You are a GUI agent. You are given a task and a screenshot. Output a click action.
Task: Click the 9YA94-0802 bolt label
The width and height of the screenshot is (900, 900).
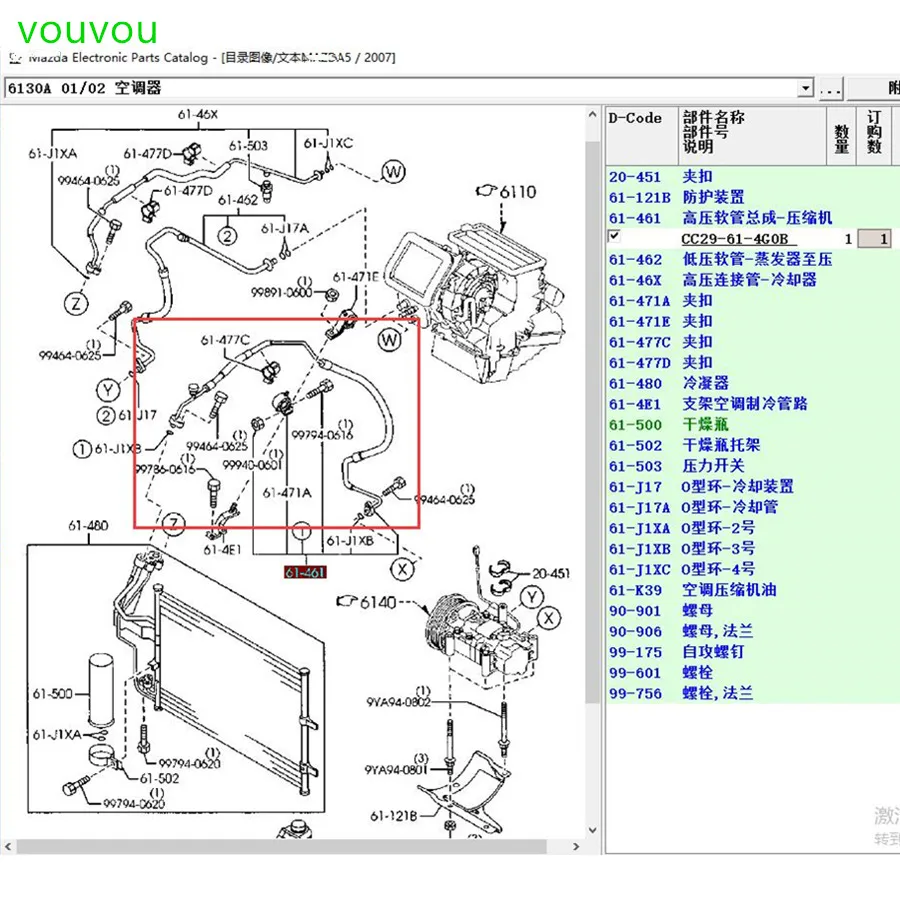399,701
